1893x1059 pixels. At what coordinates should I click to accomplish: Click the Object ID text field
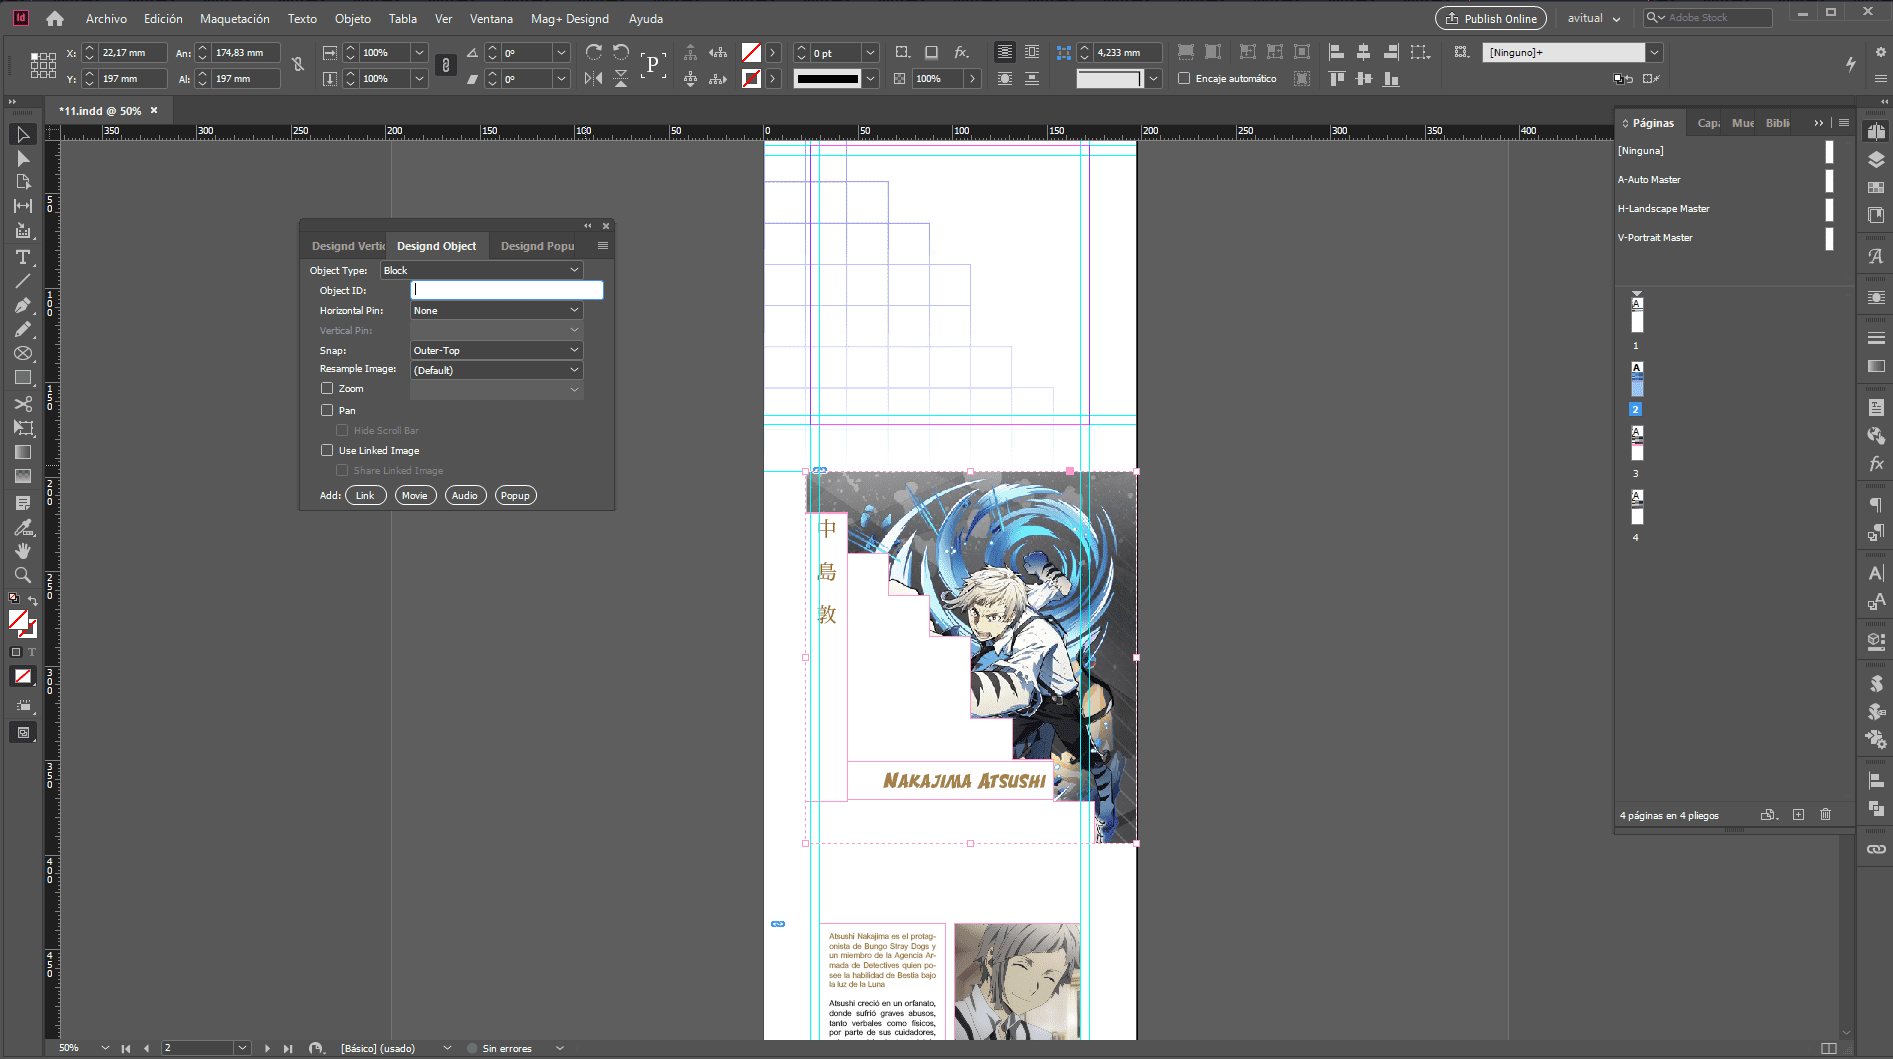click(507, 290)
